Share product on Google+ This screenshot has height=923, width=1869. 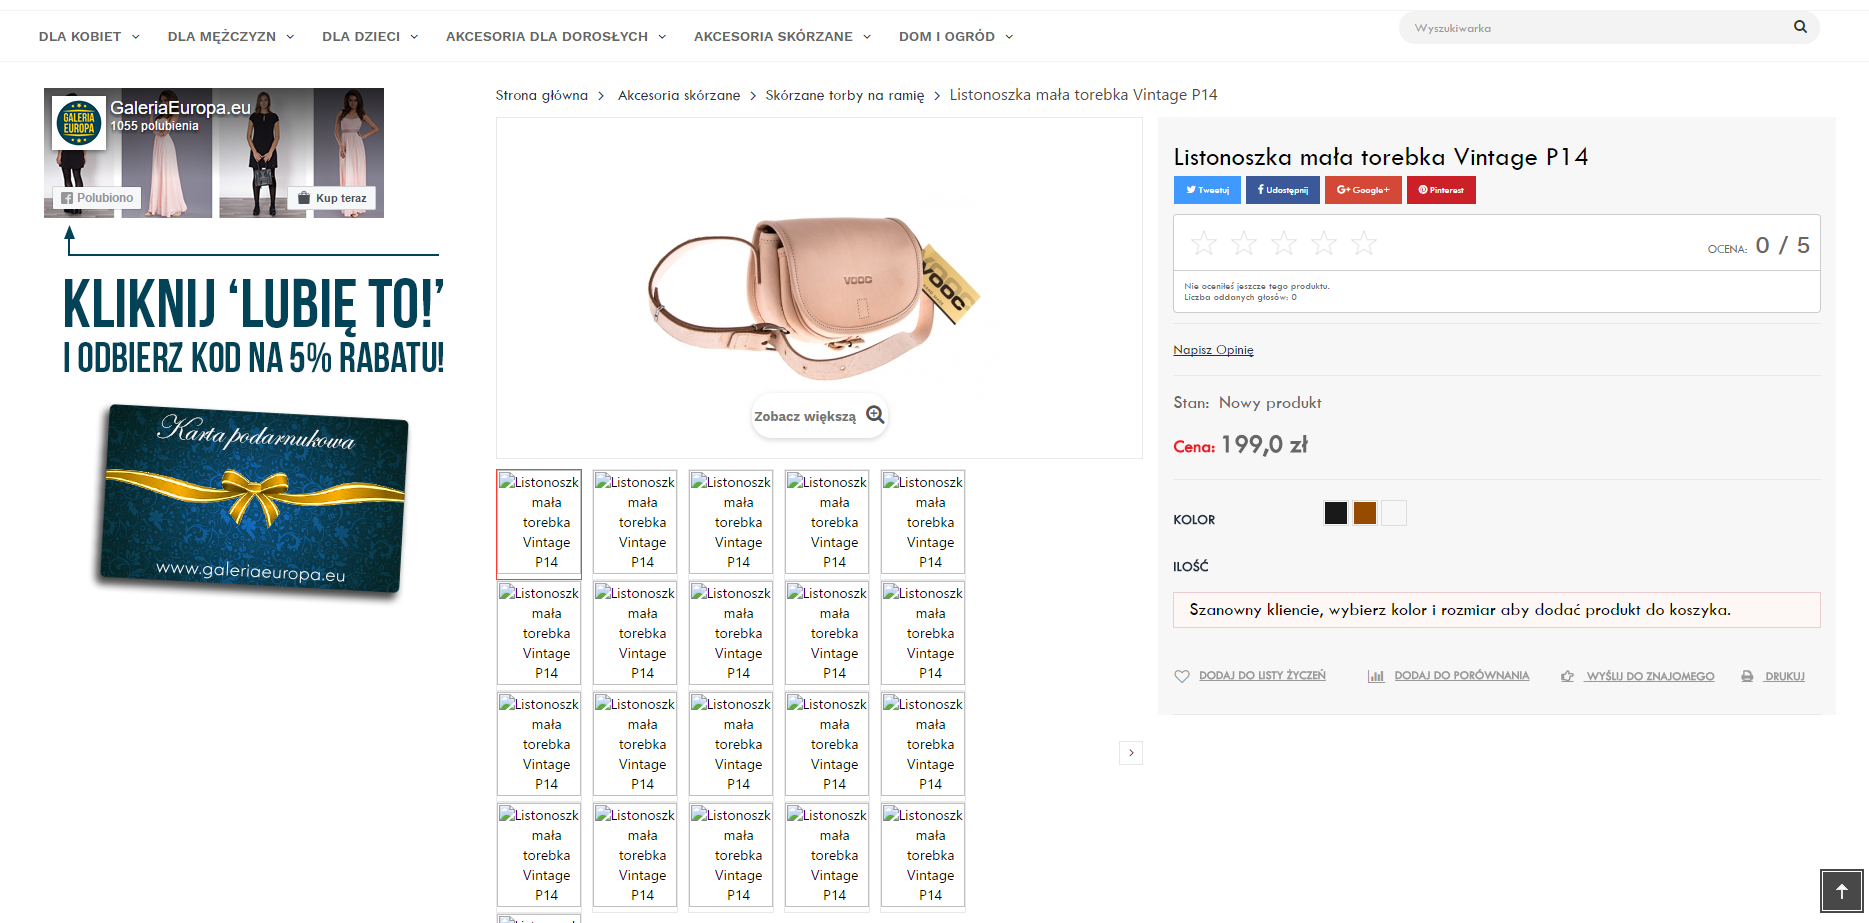[x=1363, y=190]
